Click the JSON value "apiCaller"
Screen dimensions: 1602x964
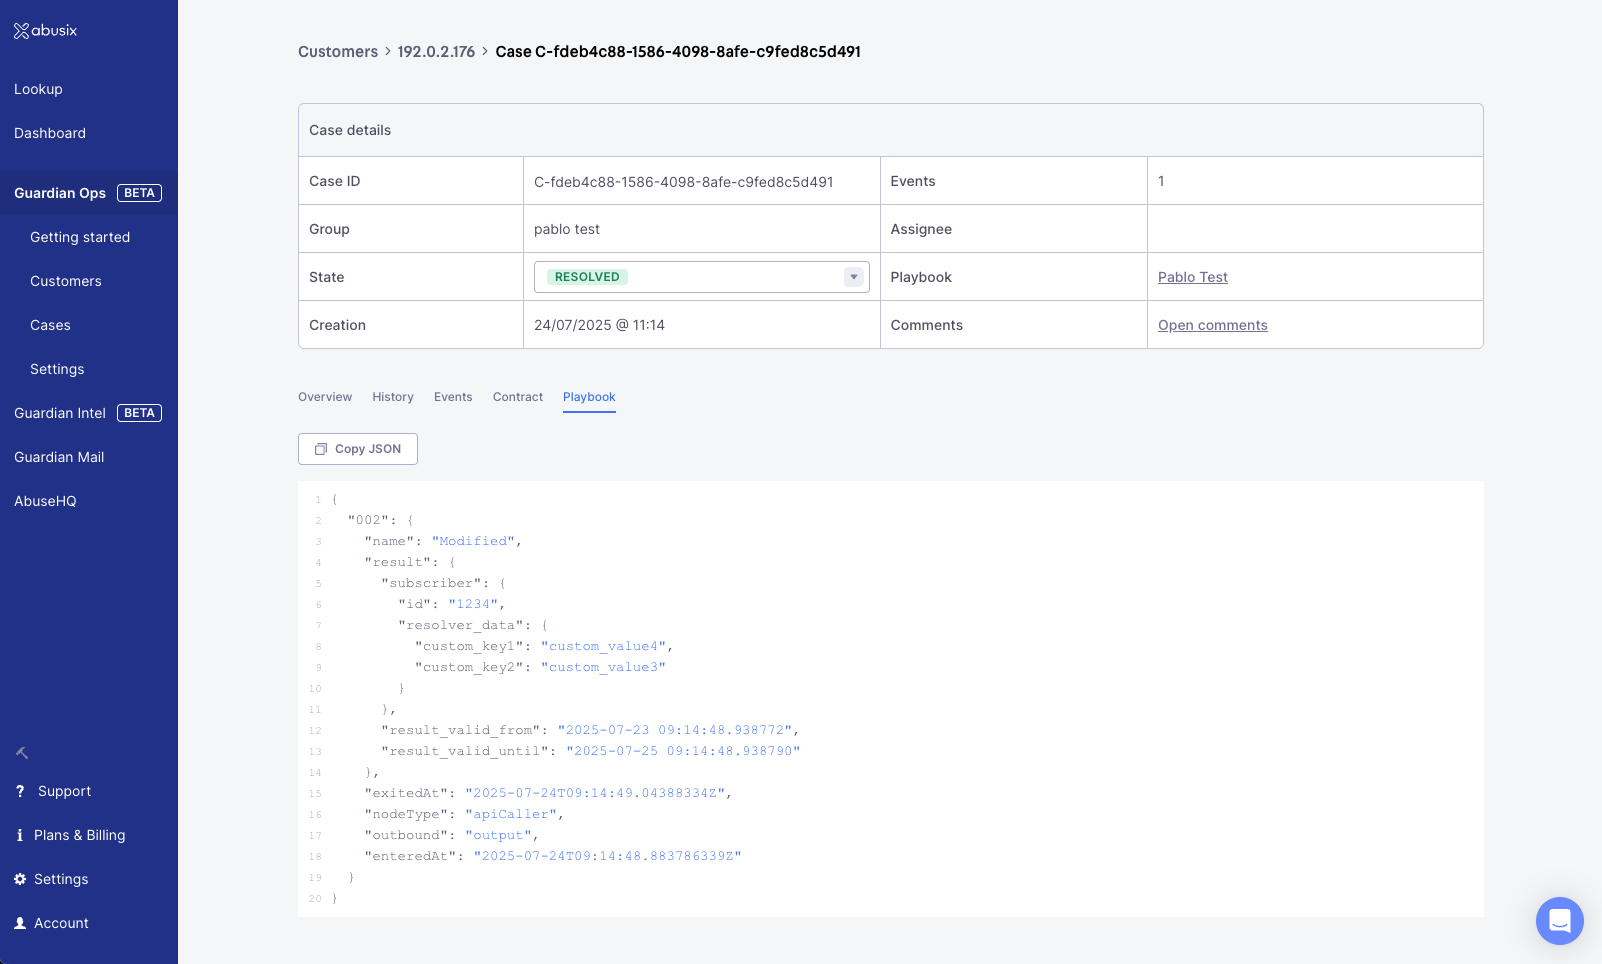point(511,814)
